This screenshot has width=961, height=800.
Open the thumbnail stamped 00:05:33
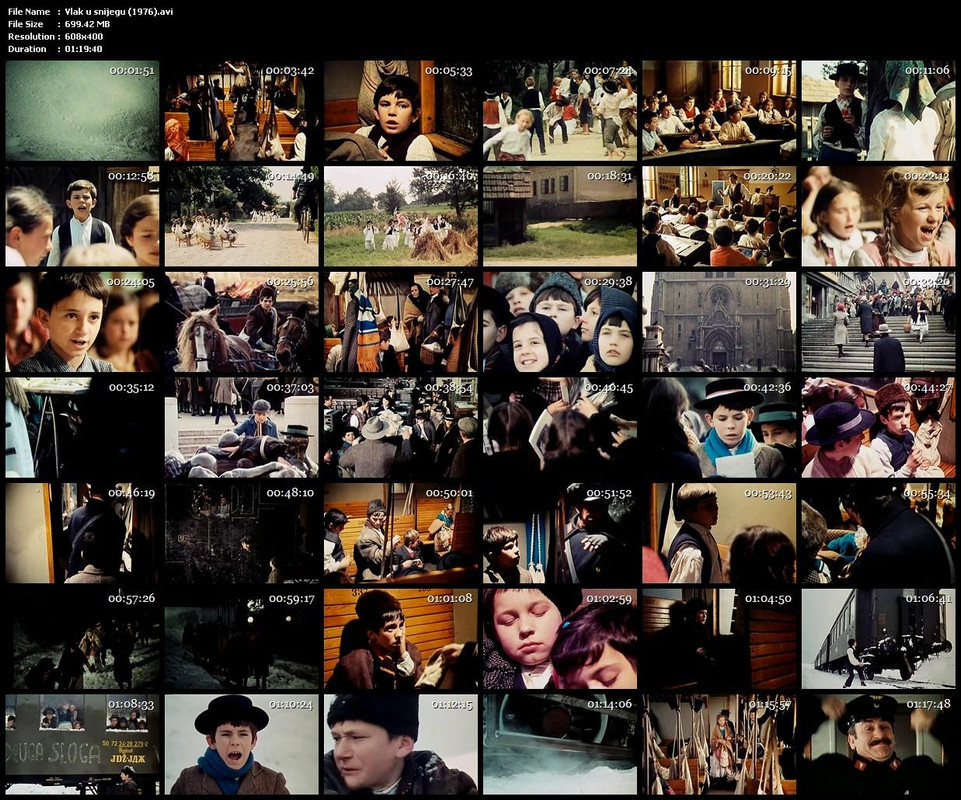coord(401,110)
